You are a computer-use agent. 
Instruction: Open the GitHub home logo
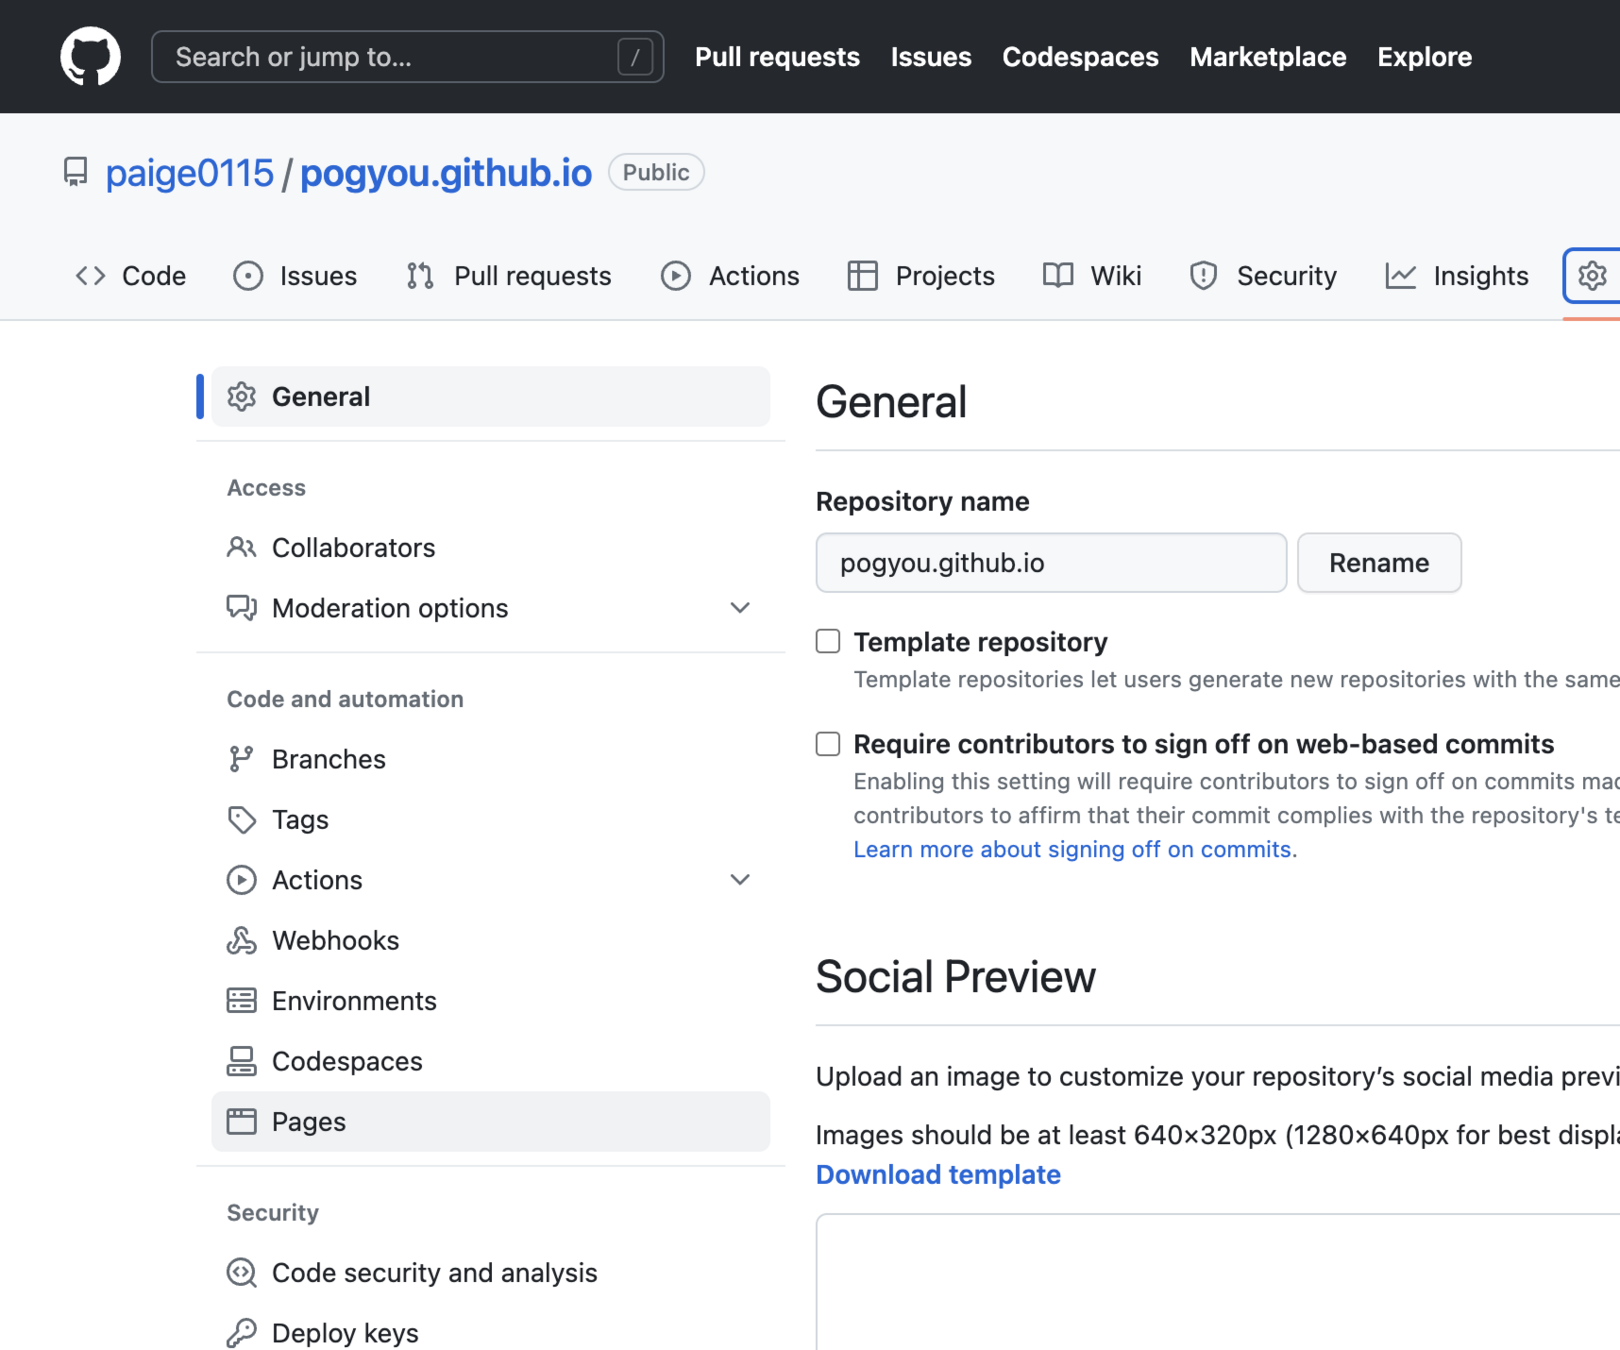90,57
